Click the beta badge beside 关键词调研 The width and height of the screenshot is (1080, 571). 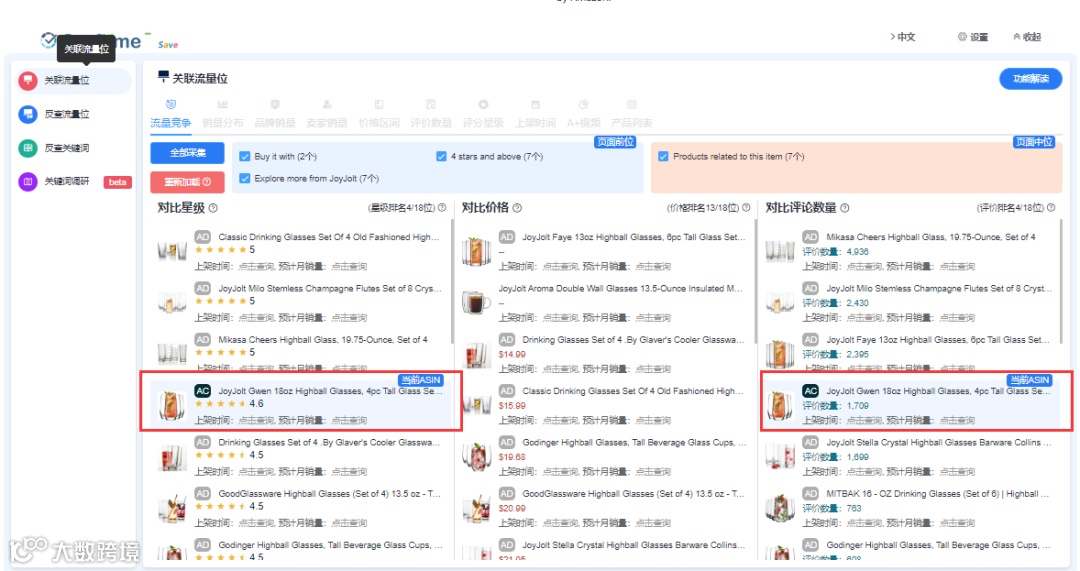tap(118, 182)
